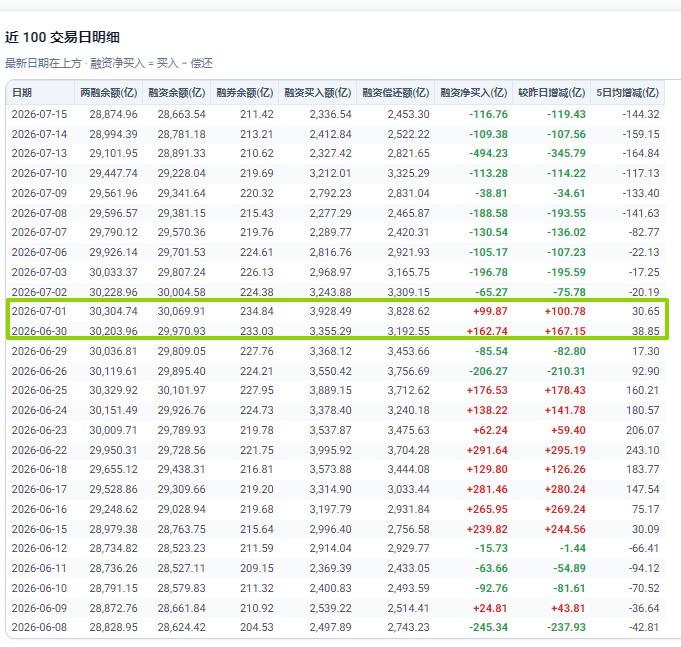Click net buy value +99.87
The width and height of the screenshot is (681, 647).
(490, 311)
